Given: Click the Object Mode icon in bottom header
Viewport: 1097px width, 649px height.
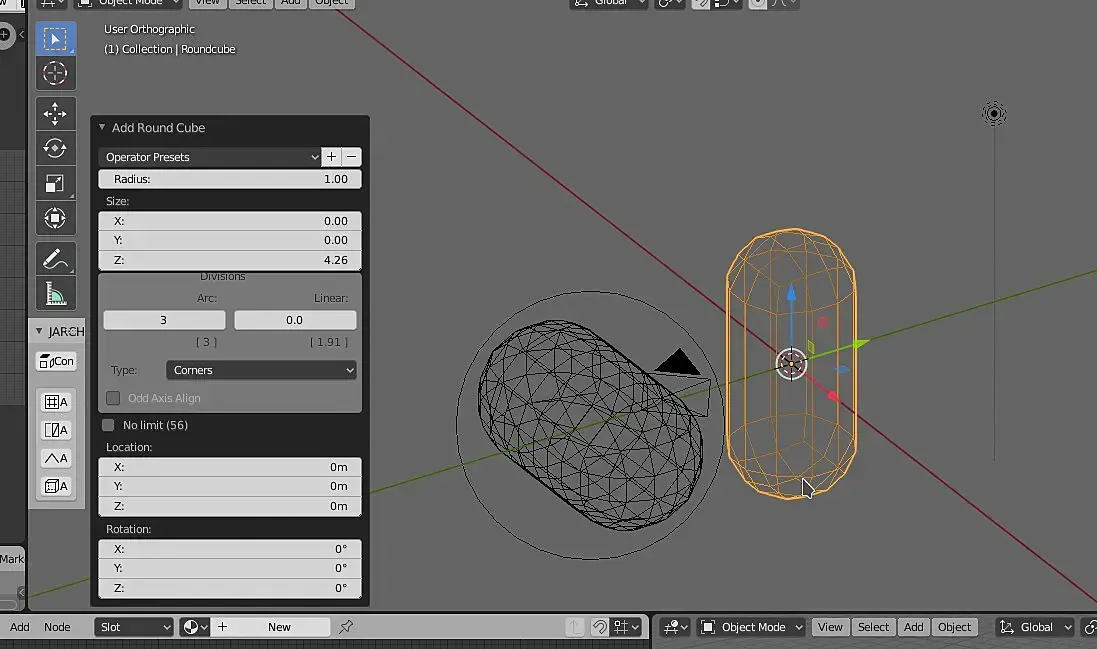Looking at the screenshot, I should 708,627.
